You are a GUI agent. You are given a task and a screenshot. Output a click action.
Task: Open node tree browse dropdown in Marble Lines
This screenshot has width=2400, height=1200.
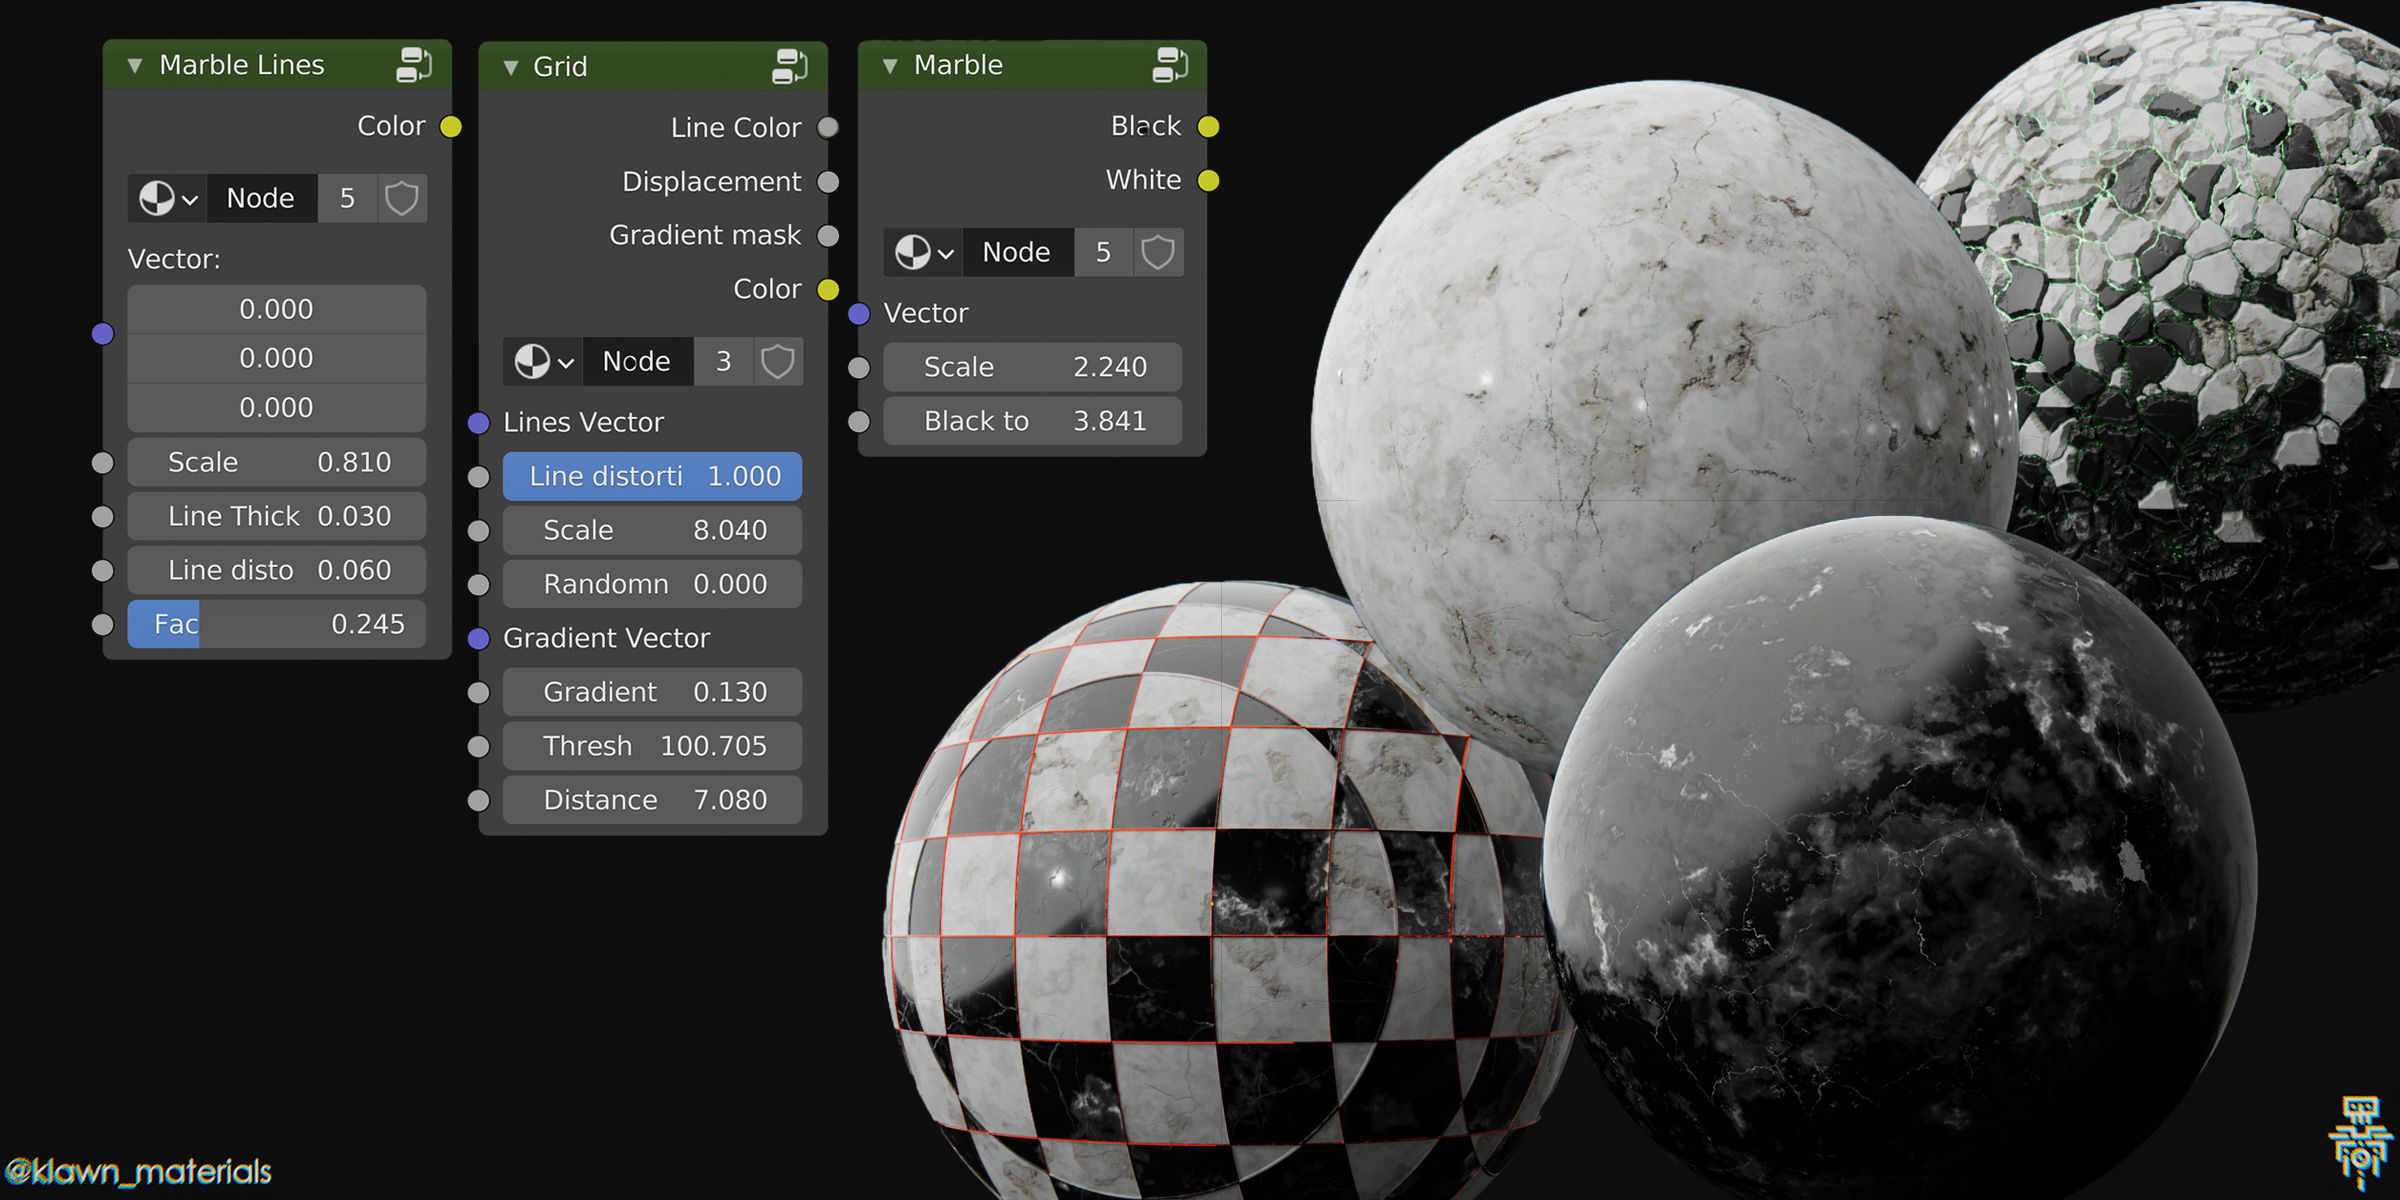[167, 198]
